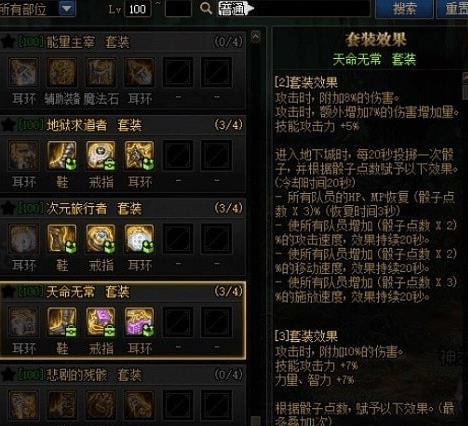
Task: Click the 重置 reset button
Action: (453, 9)
